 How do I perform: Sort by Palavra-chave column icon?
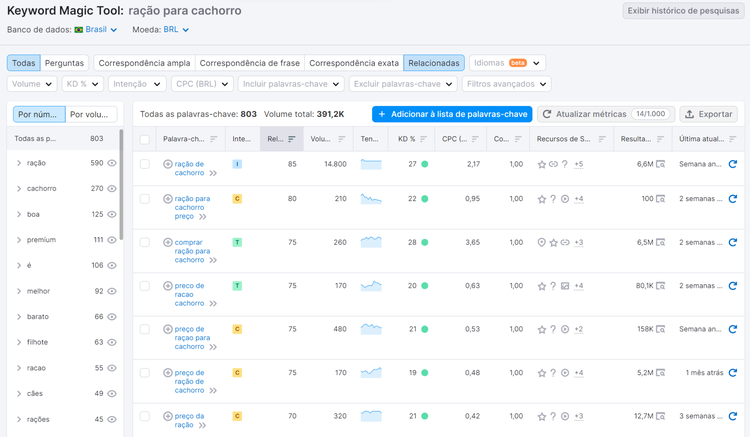pos(213,139)
